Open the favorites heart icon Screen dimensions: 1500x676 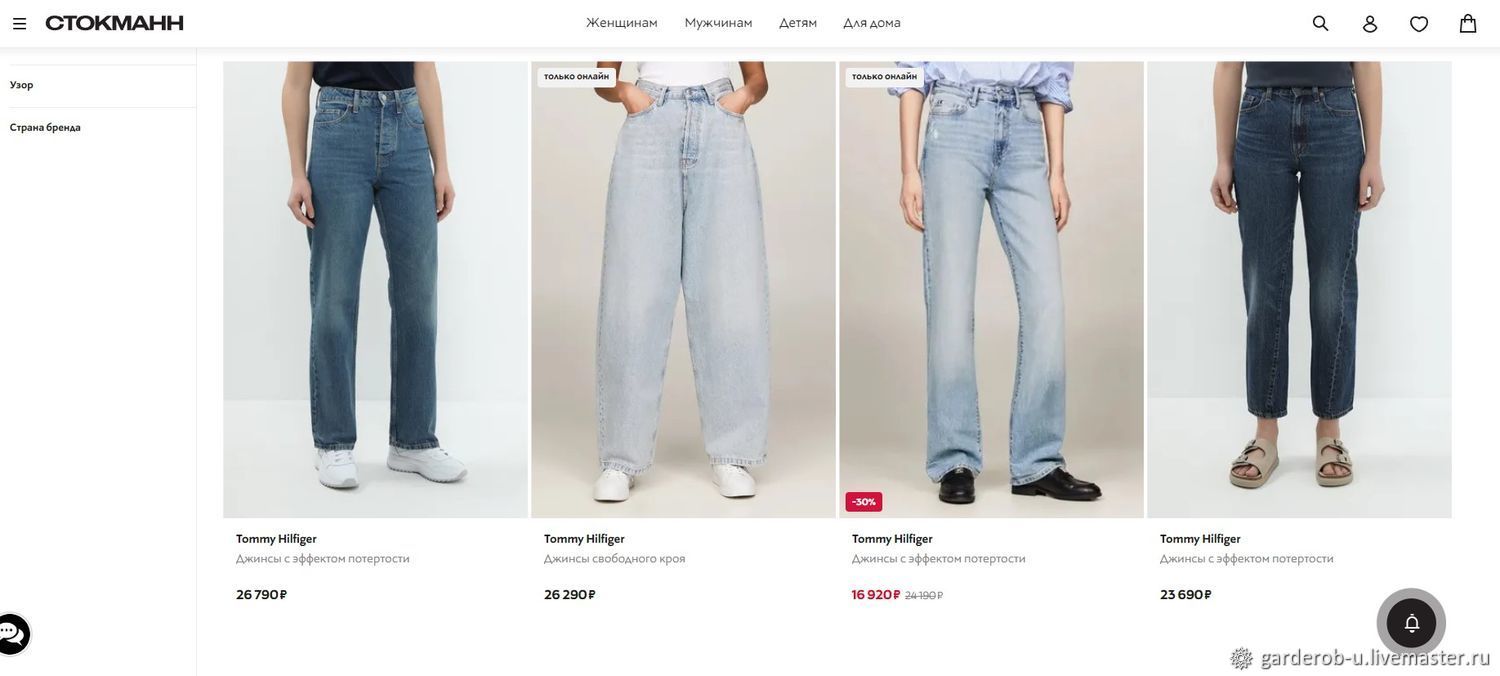pyautogui.click(x=1419, y=23)
